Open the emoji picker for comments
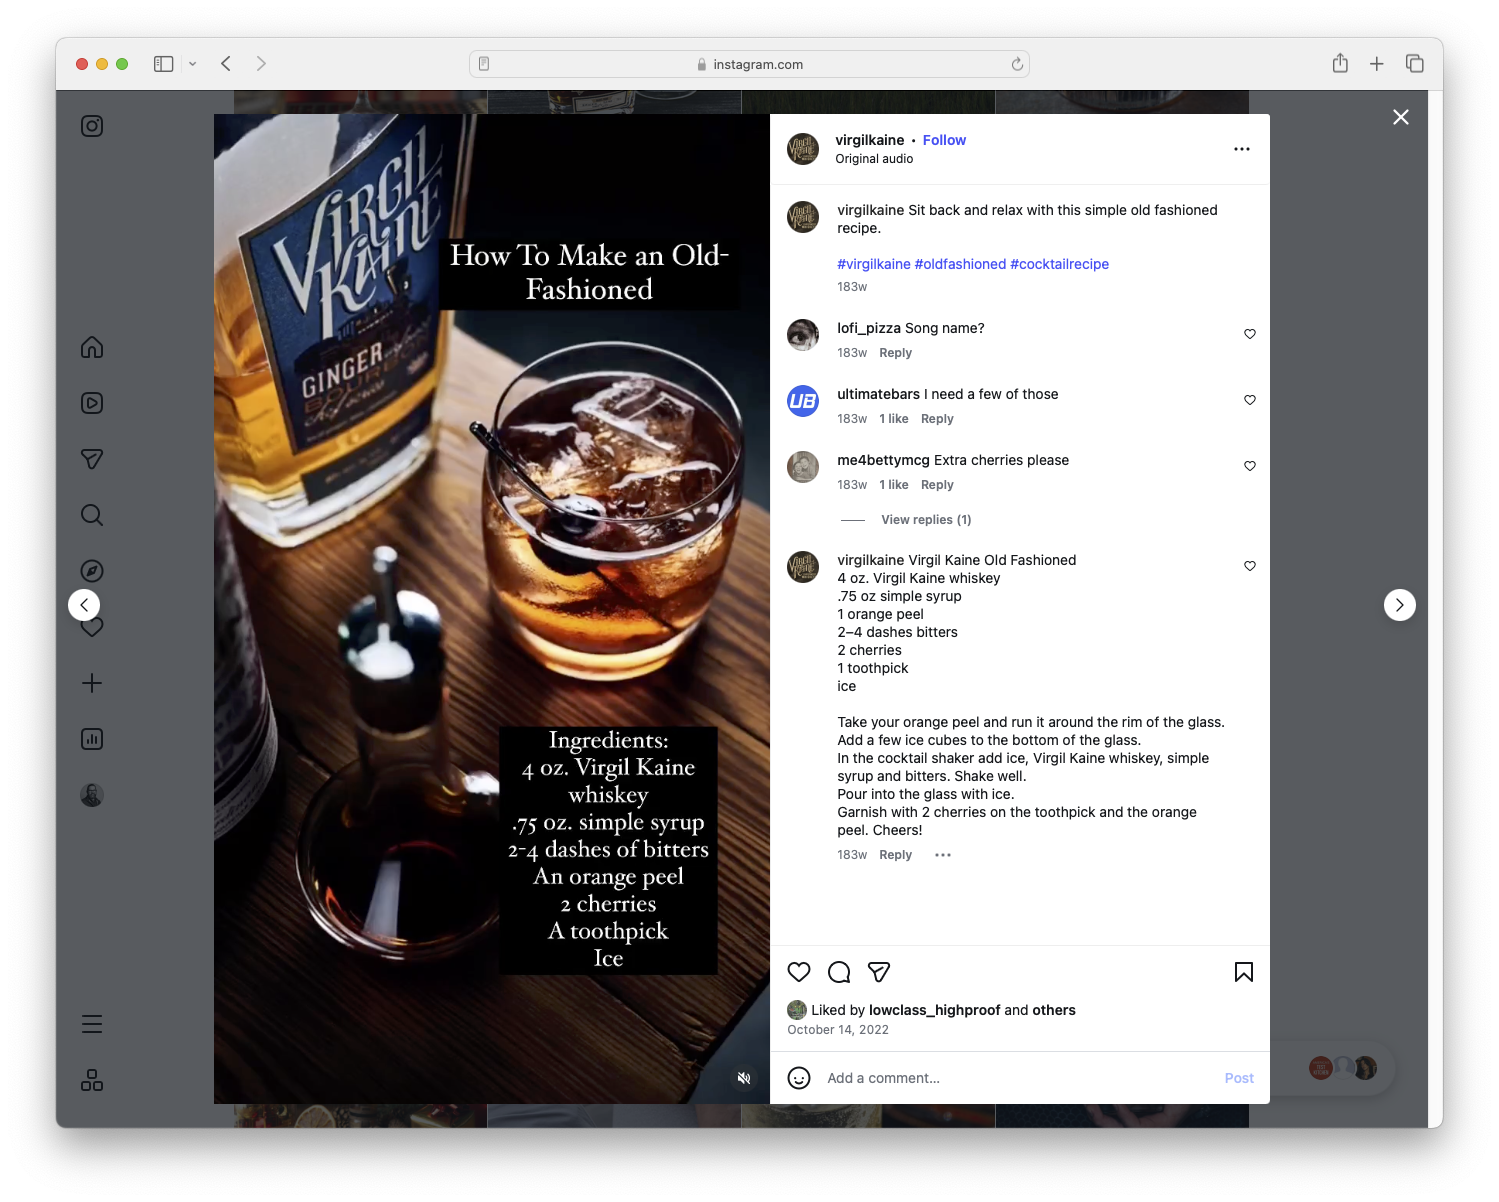 point(798,1077)
